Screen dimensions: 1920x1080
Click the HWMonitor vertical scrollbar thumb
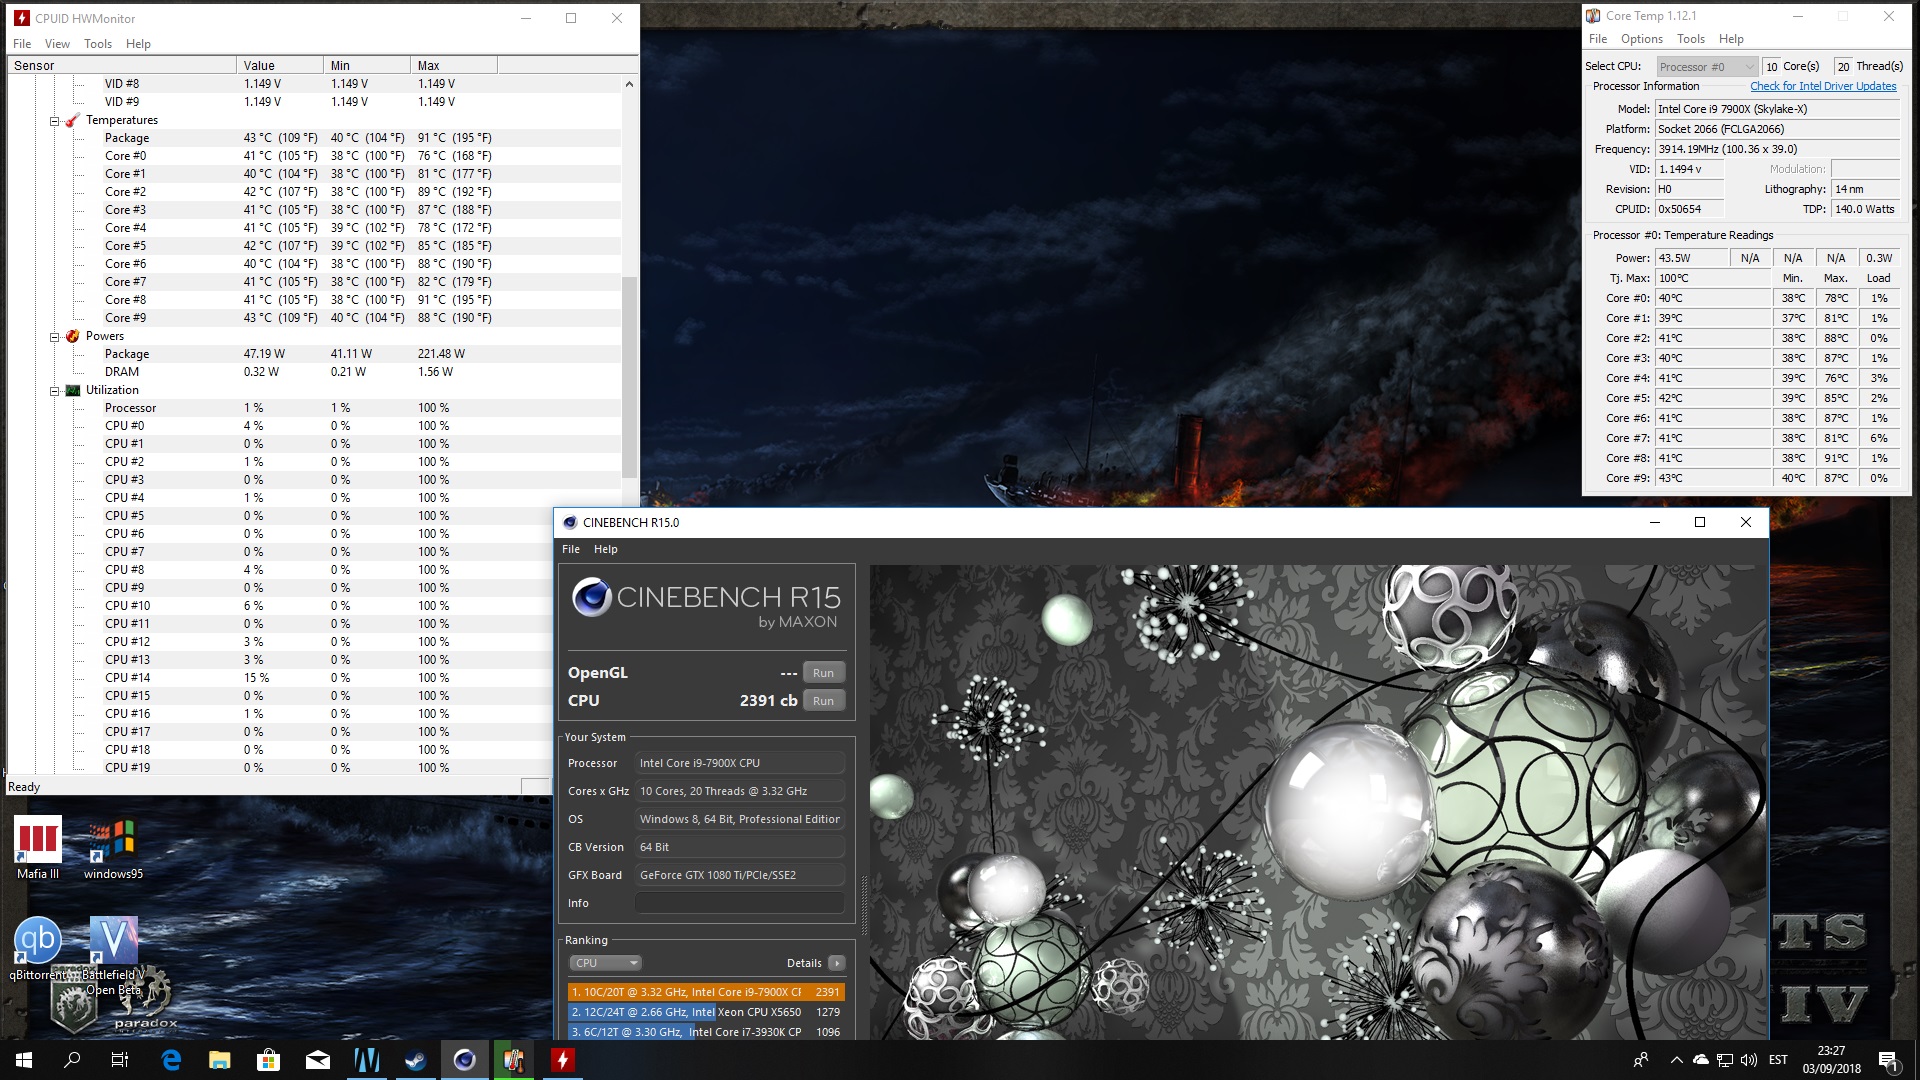[629, 376]
